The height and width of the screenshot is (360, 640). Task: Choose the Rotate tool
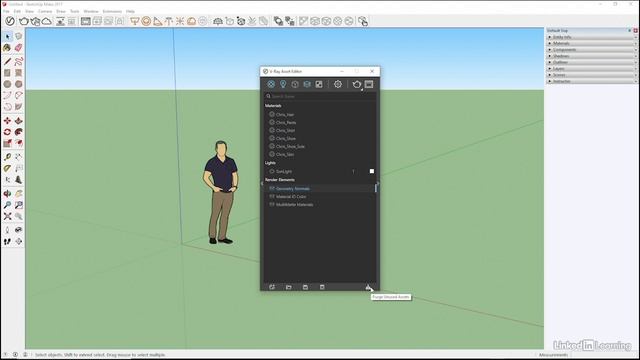coord(7,132)
